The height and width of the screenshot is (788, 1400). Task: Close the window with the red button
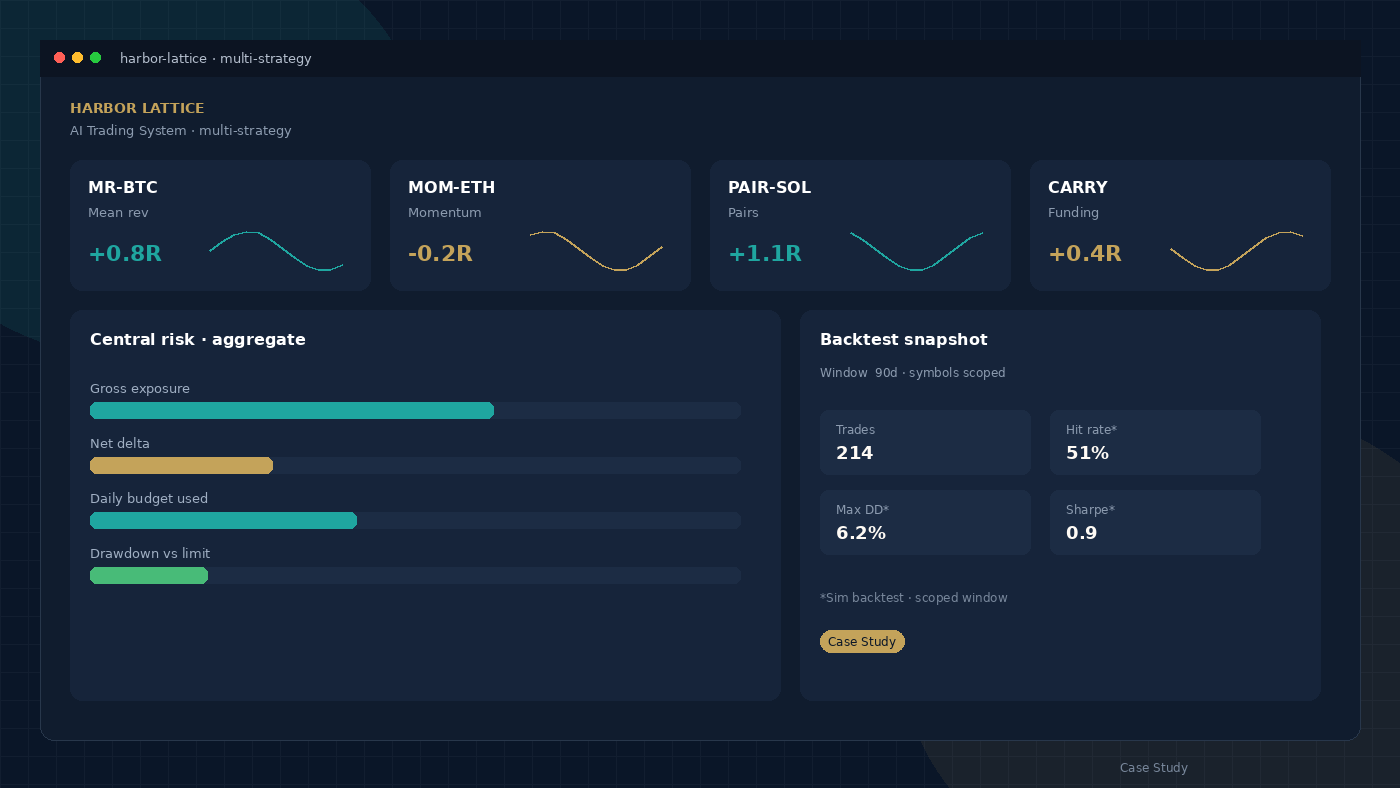(59, 58)
